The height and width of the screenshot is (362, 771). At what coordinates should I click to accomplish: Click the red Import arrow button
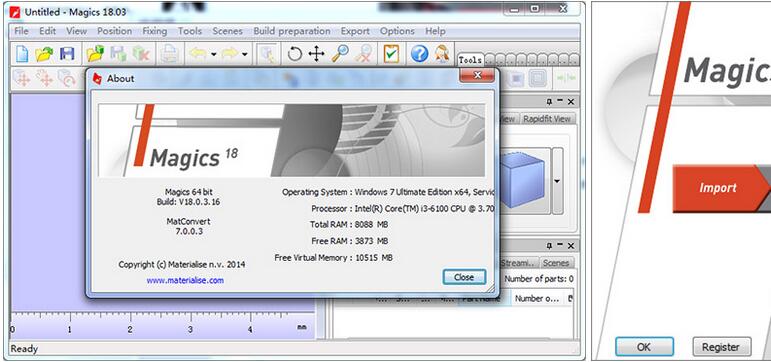pos(719,188)
